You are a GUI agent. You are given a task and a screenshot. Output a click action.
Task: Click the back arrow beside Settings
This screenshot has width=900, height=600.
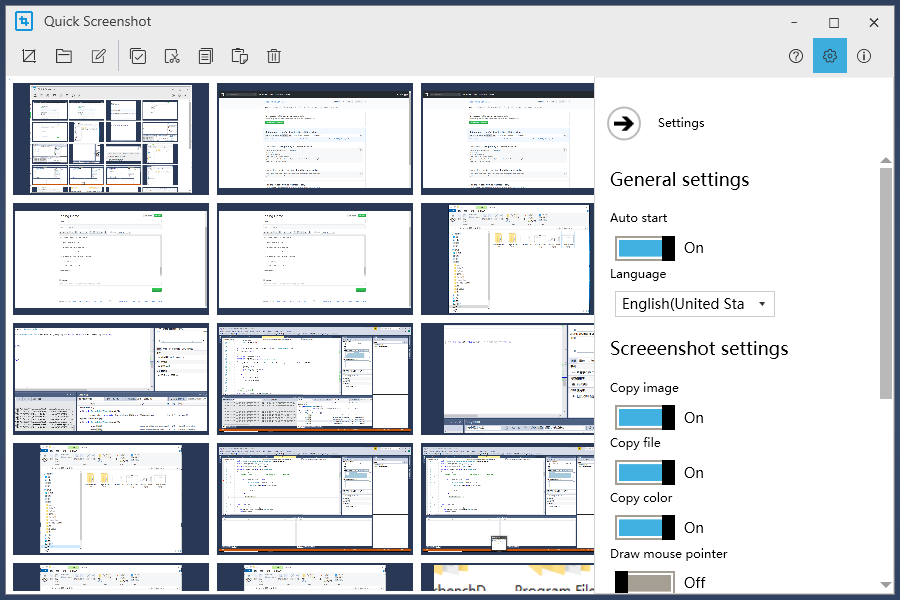(x=624, y=123)
